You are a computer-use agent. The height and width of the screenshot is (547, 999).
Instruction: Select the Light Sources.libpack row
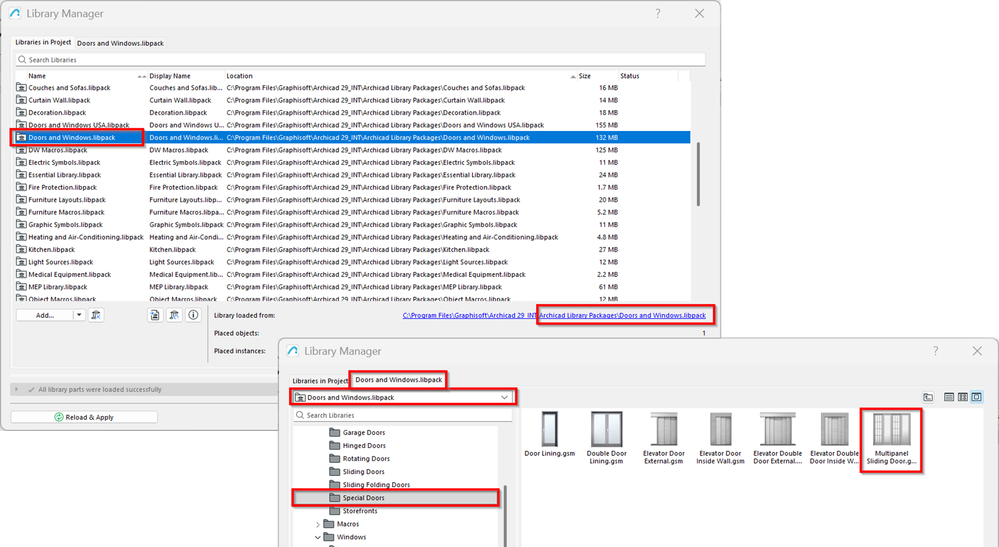click(x=353, y=262)
